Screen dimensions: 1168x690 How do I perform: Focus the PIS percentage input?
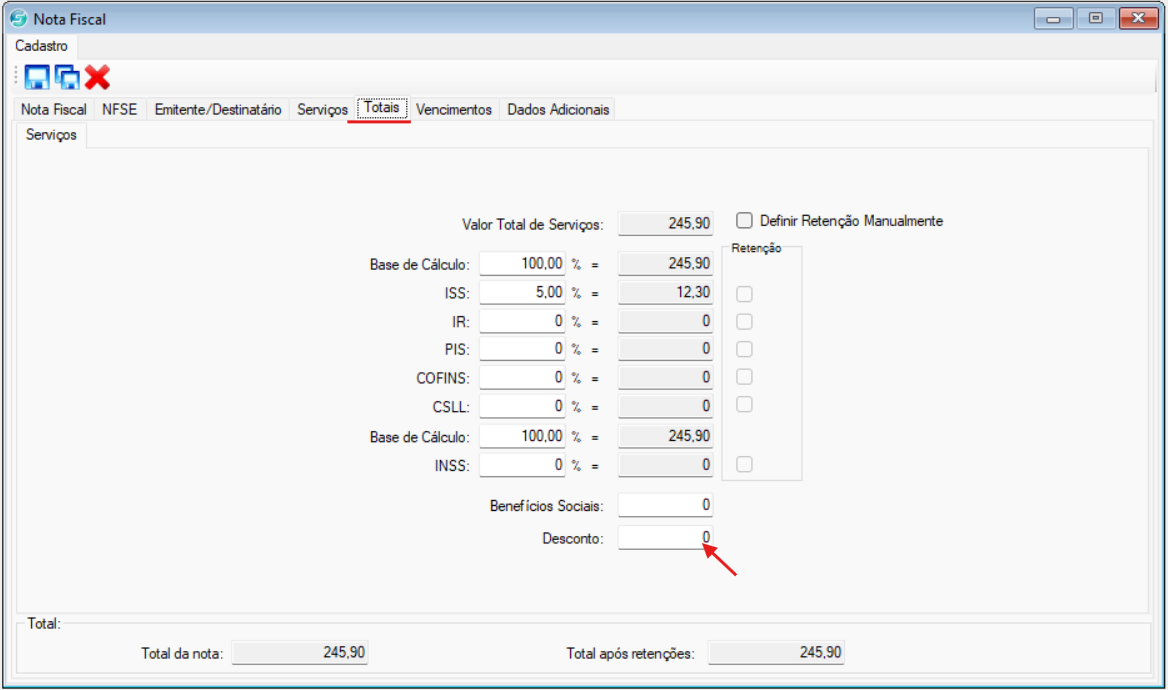(522, 349)
